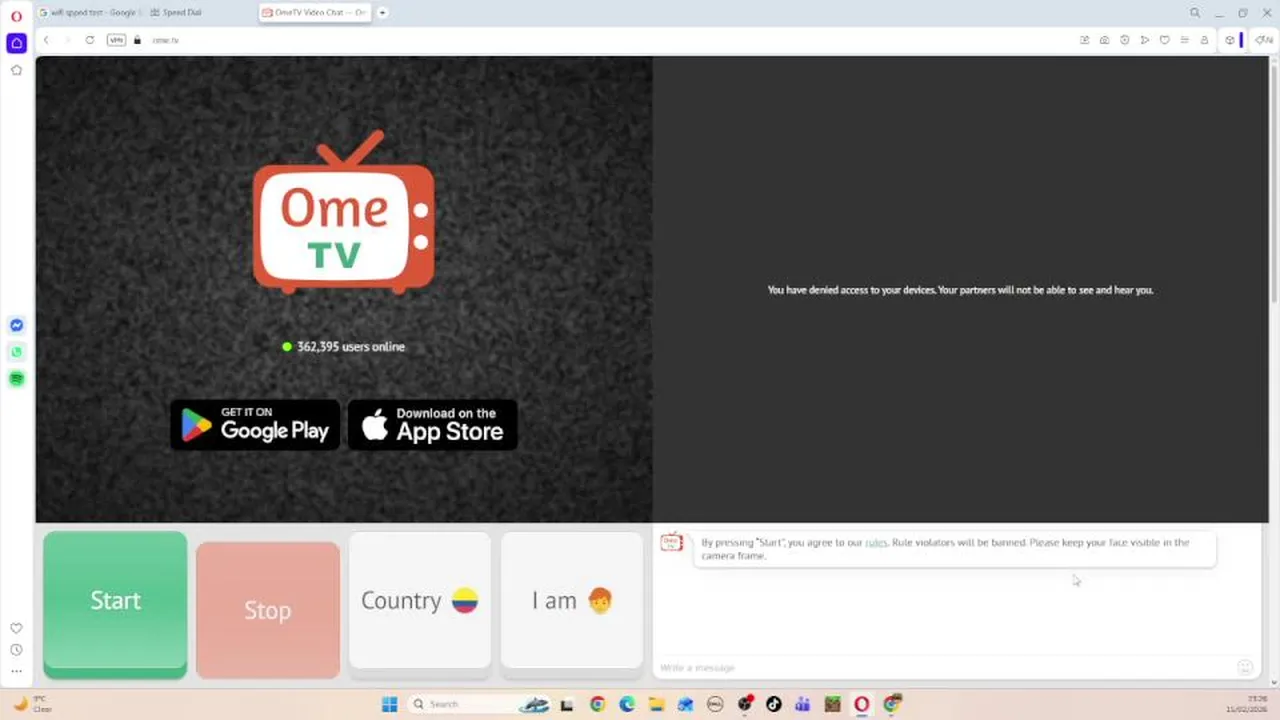Click the red Stop button
Viewport: 1280px width, 720px height.
point(267,609)
